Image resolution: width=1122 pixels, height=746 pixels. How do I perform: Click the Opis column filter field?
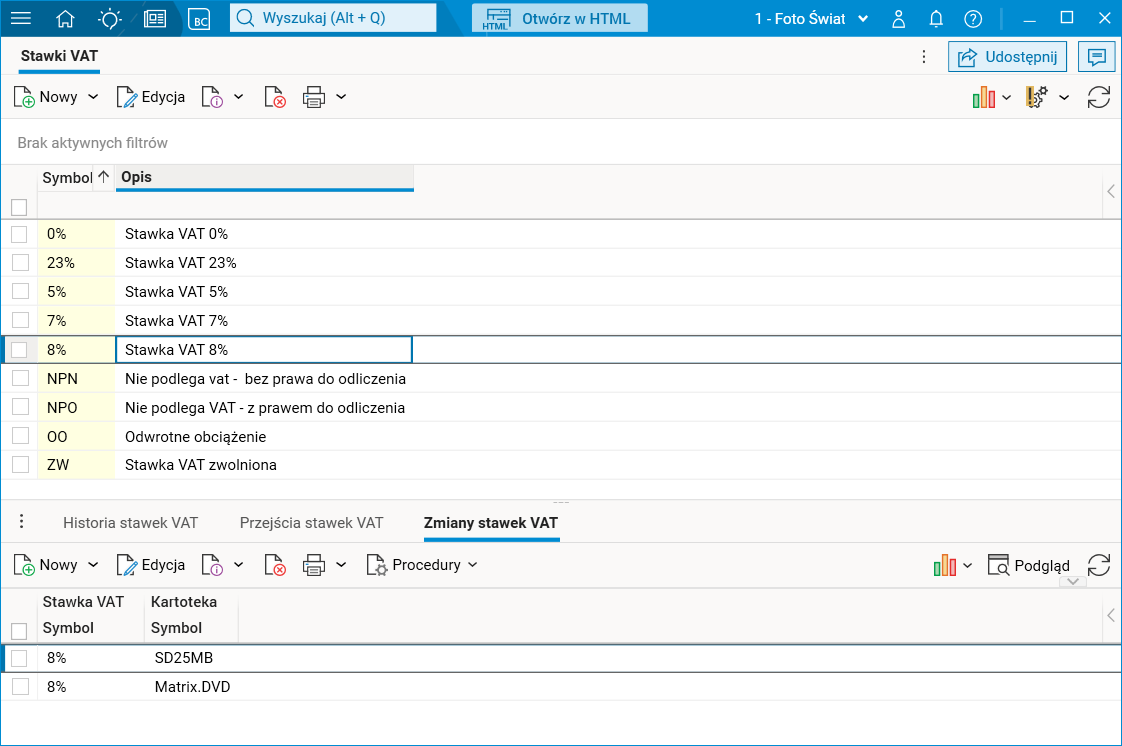[264, 207]
